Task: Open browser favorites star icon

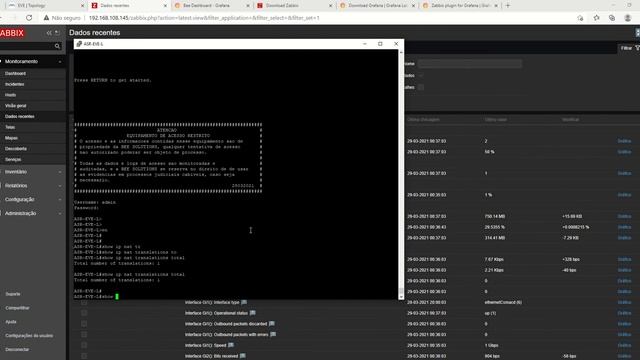Action: (596, 18)
